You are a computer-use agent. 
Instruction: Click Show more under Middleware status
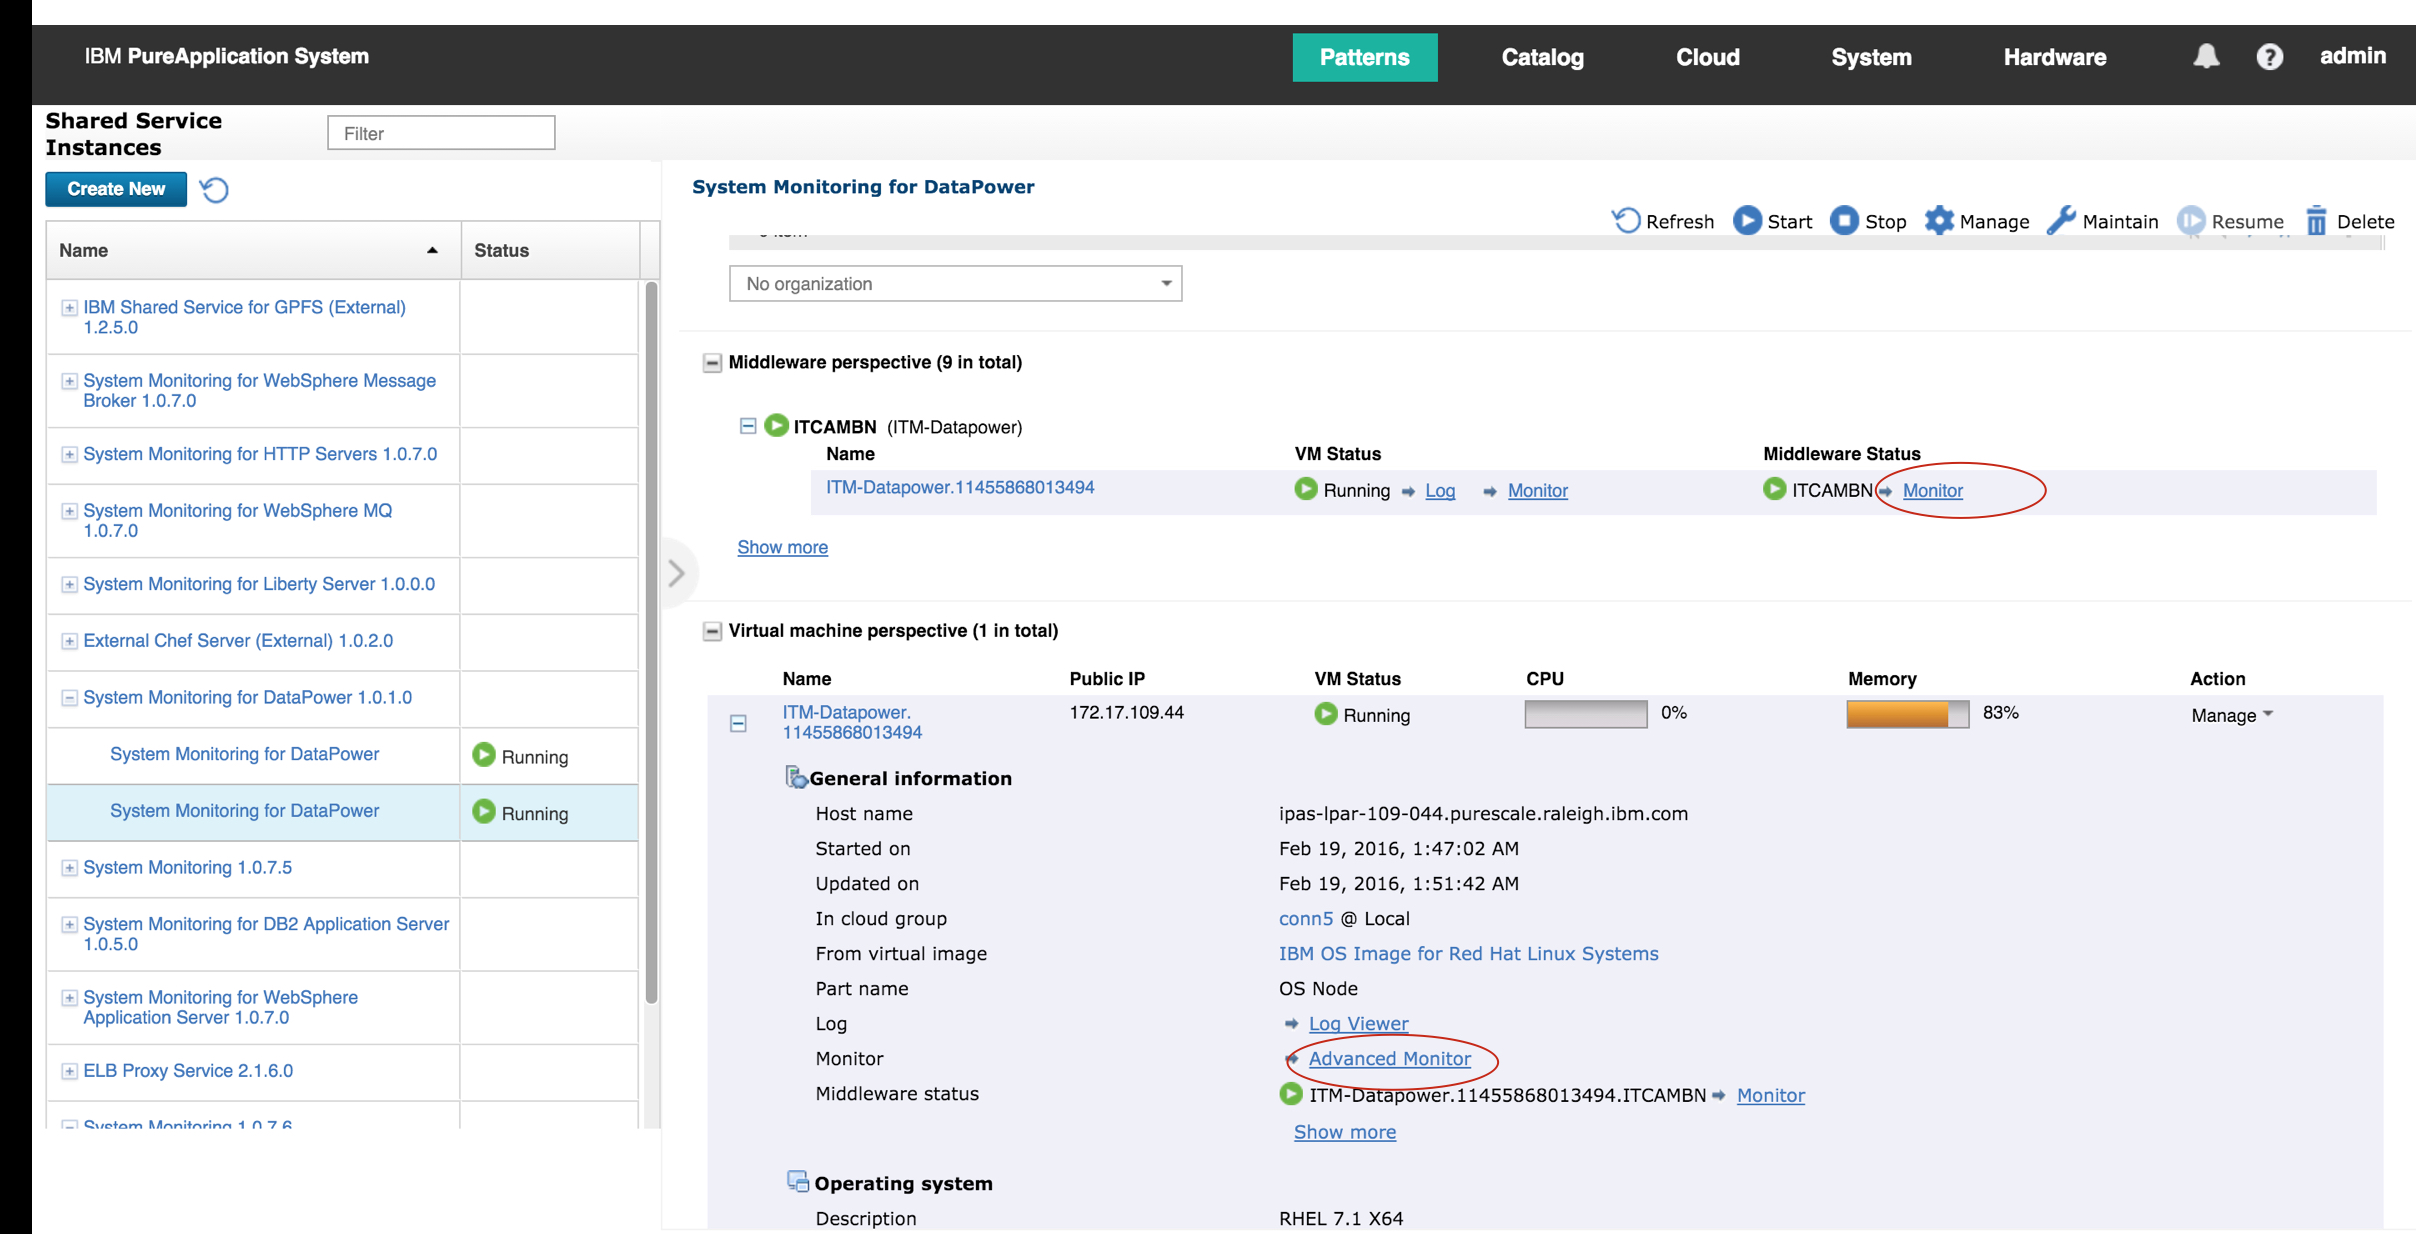click(1345, 1132)
